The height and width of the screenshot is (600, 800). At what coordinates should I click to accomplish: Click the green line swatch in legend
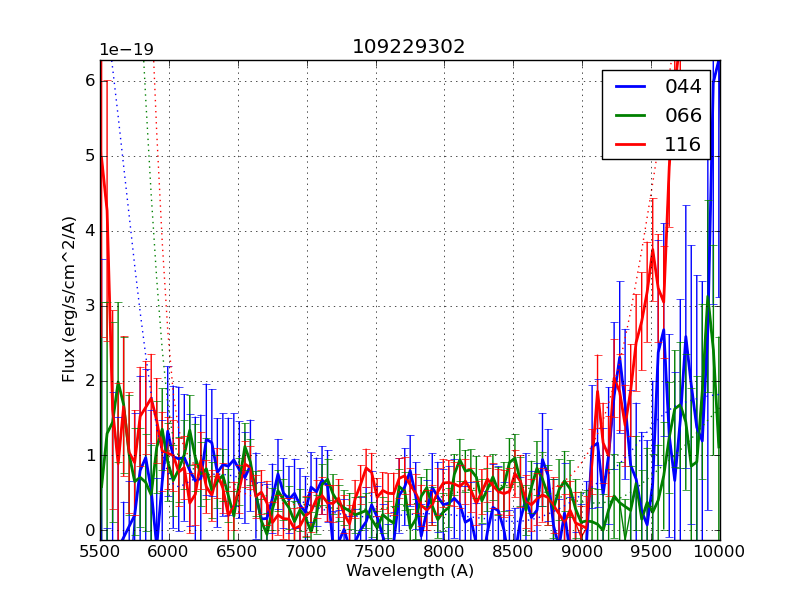click(x=630, y=116)
